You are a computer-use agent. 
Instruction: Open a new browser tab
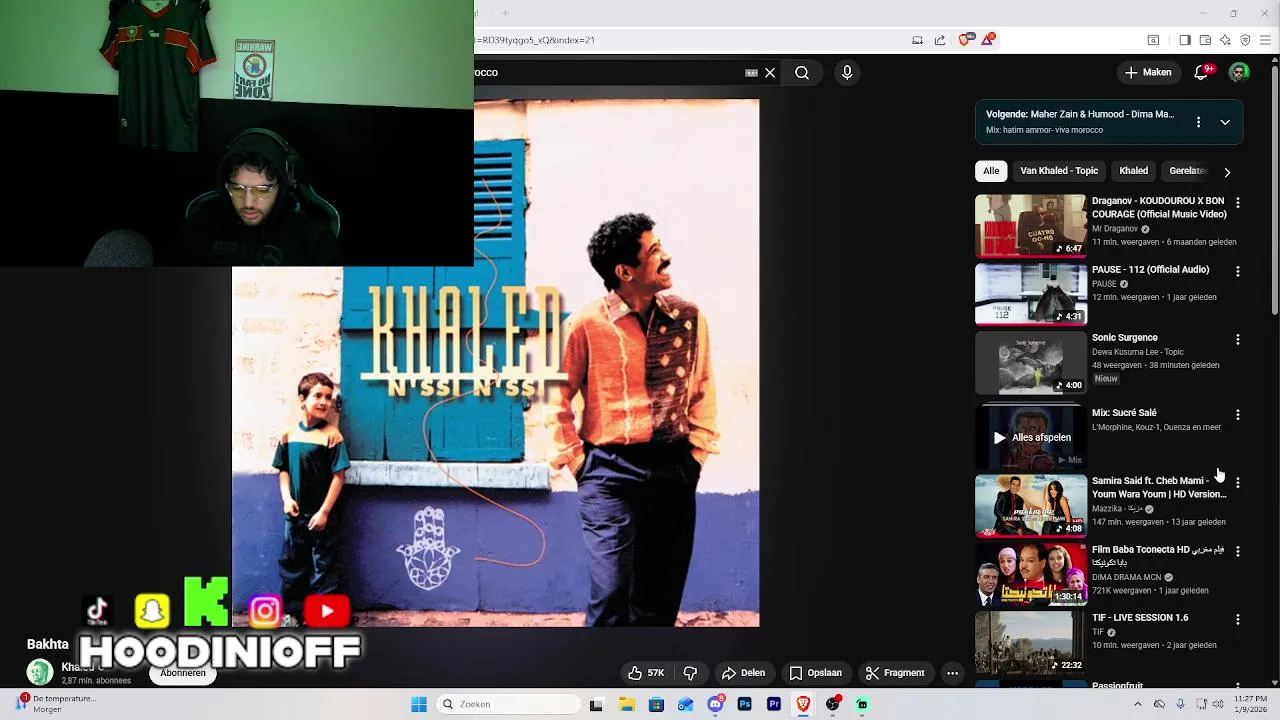point(505,13)
